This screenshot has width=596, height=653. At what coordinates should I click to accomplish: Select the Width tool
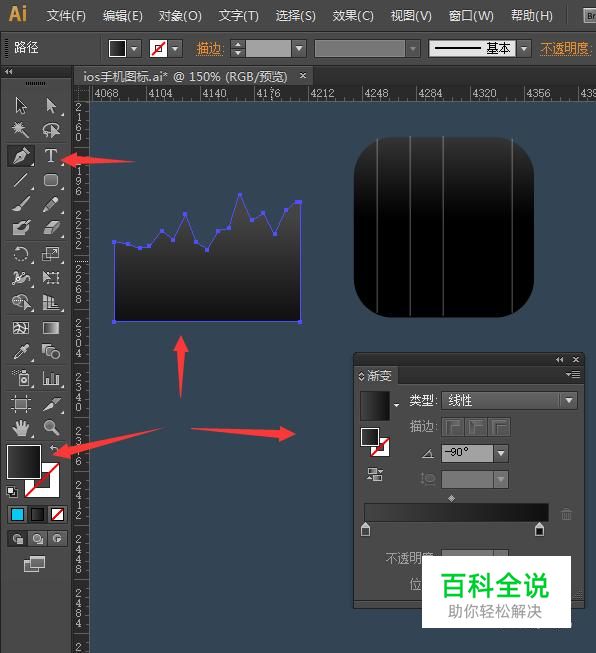[21, 278]
